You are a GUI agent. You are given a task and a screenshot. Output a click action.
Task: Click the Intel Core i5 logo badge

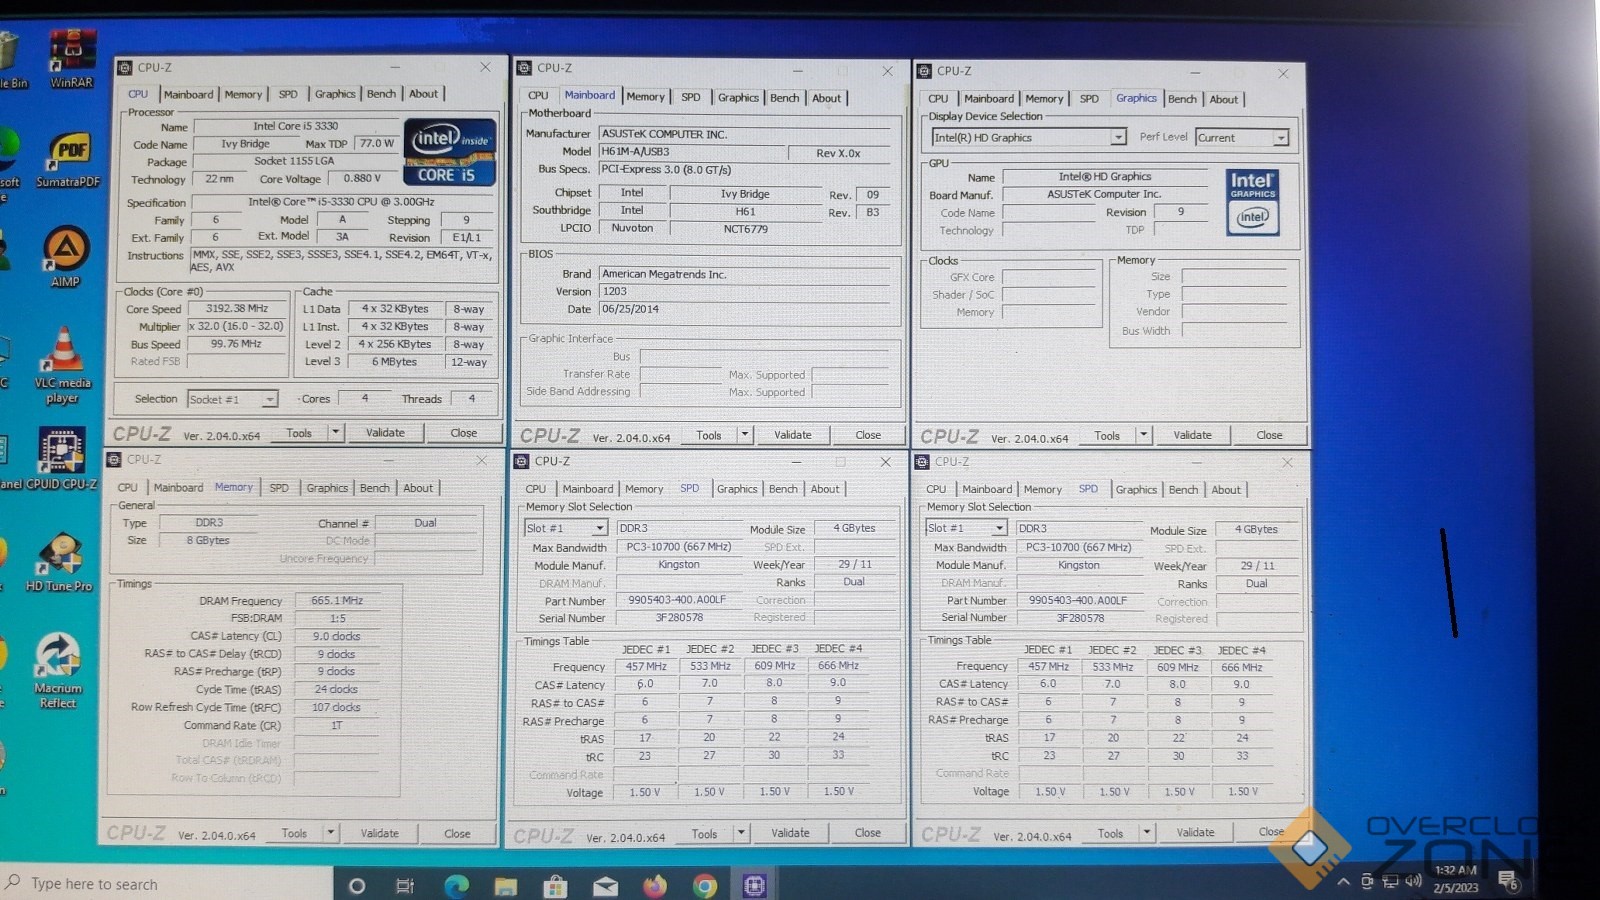pos(450,152)
